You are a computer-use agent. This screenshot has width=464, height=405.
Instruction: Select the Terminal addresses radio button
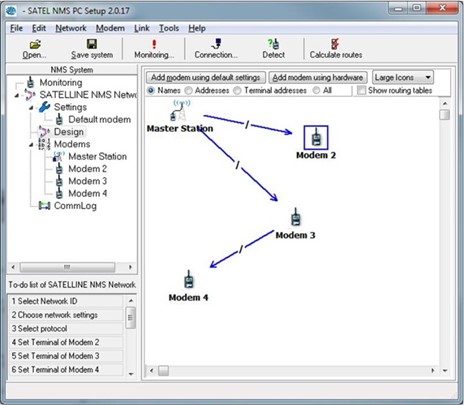237,90
